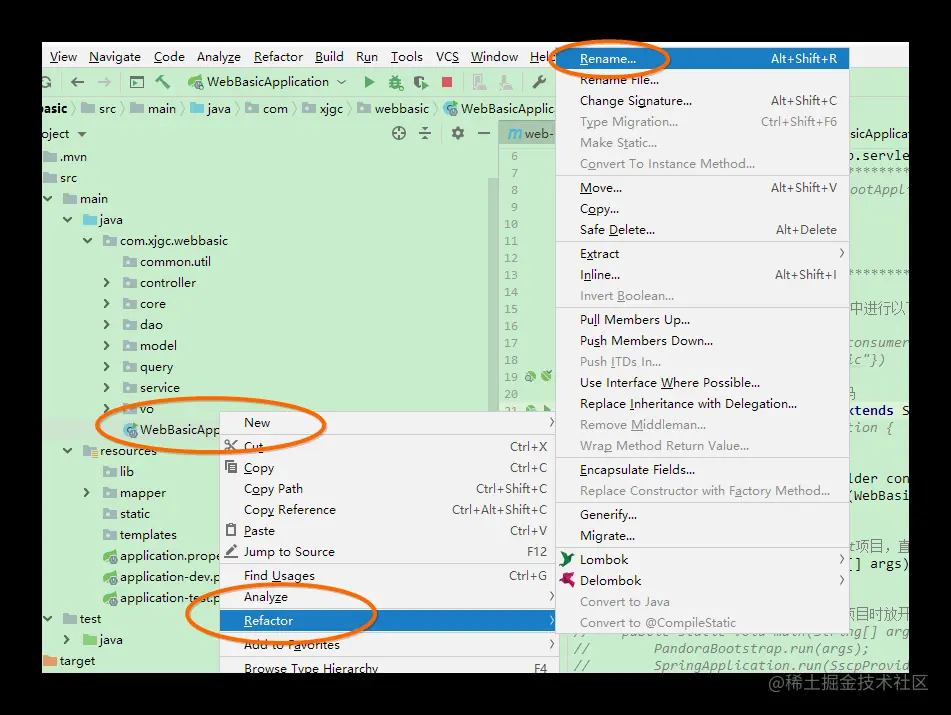Open the Code menu in menu bar

tap(169, 57)
